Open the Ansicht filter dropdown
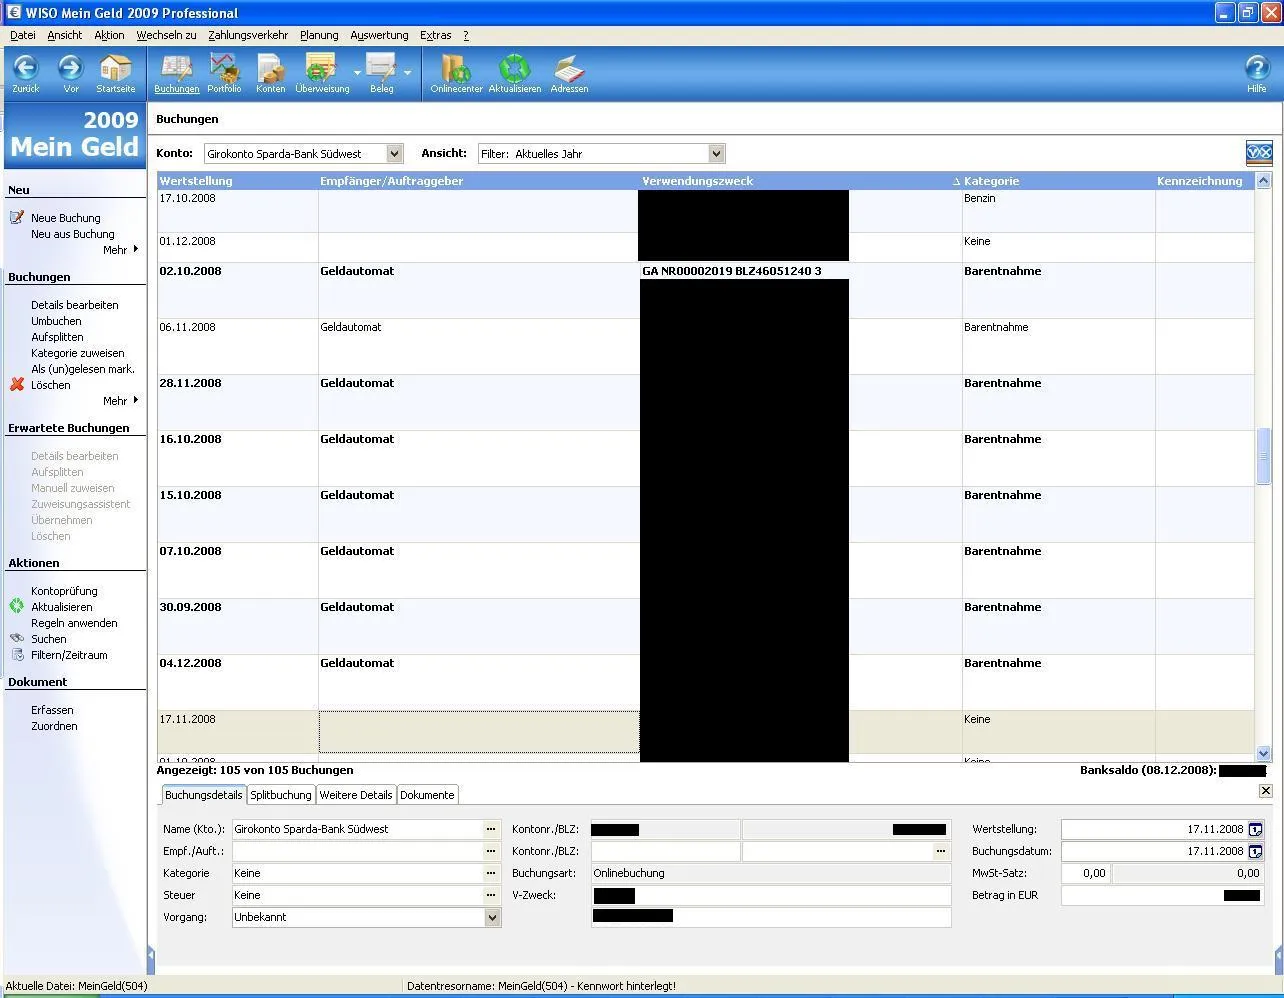This screenshot has height=998, width=1284. point(716,154)
